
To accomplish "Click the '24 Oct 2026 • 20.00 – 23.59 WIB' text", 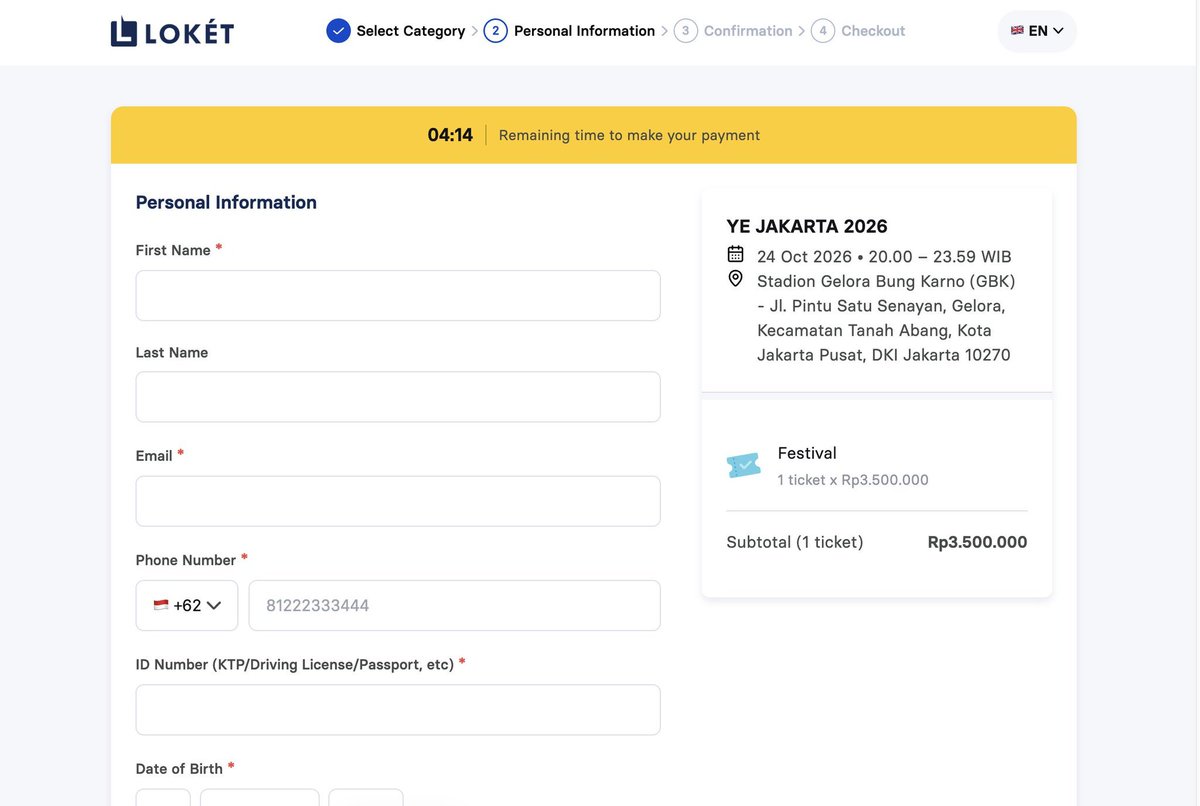I will (x=884, y=256).
